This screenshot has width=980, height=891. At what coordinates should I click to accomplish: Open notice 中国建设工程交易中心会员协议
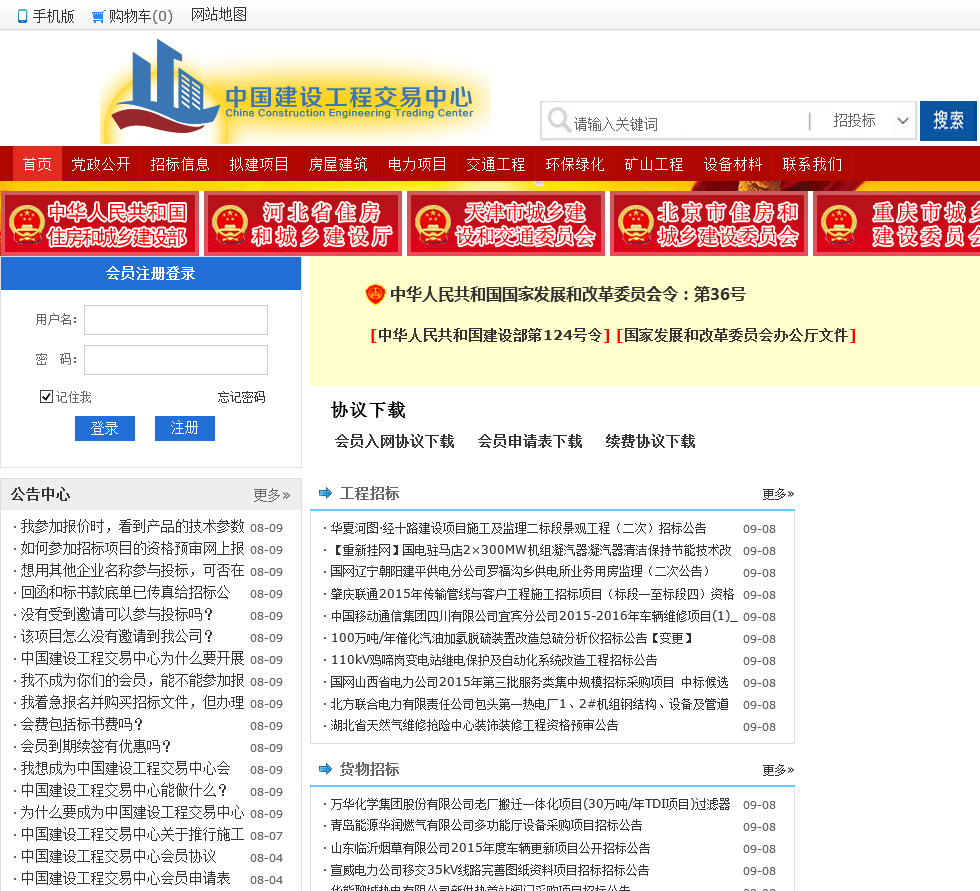(x=119, y=856)
